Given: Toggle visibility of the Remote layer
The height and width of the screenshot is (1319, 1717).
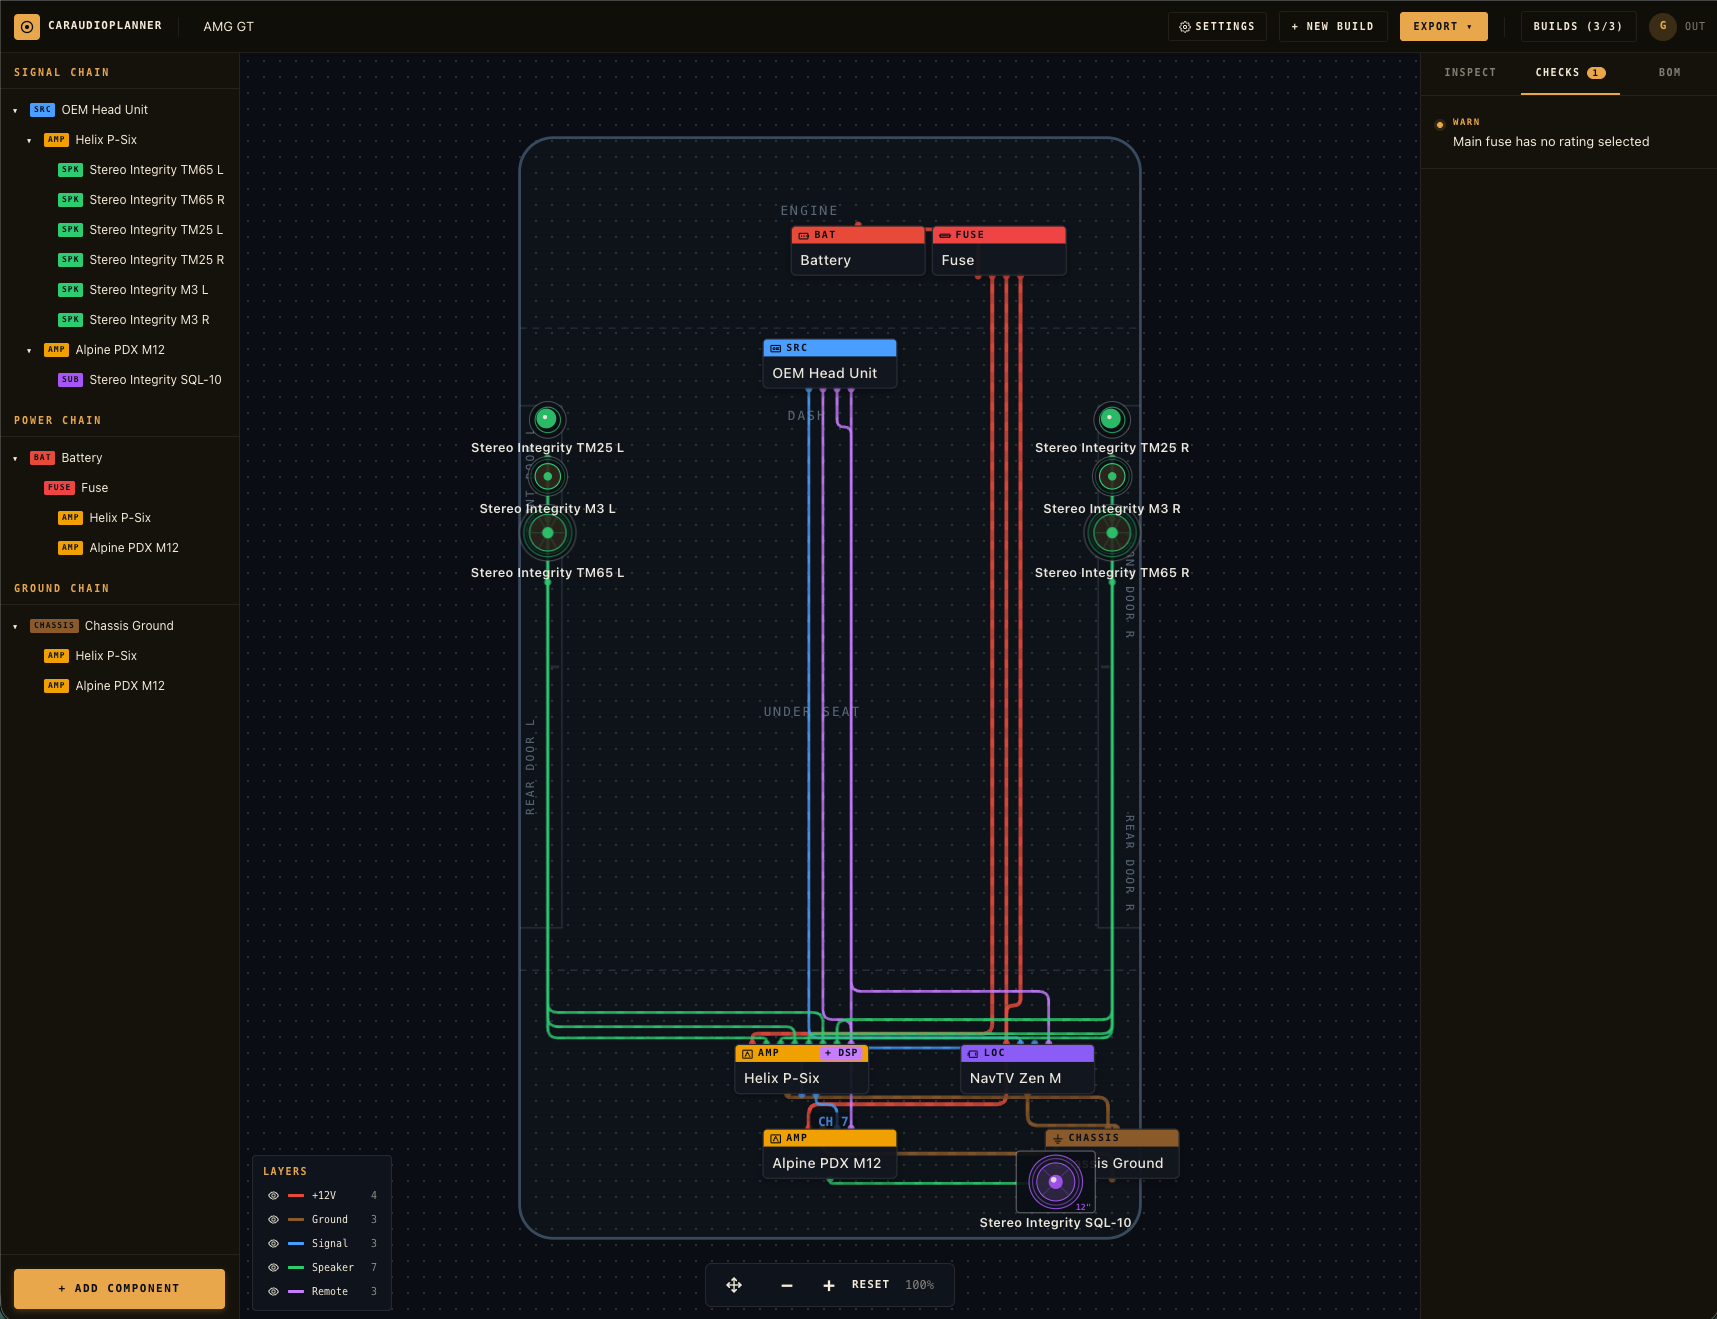Looking at the screenshot, I should tap(273, 1292).
